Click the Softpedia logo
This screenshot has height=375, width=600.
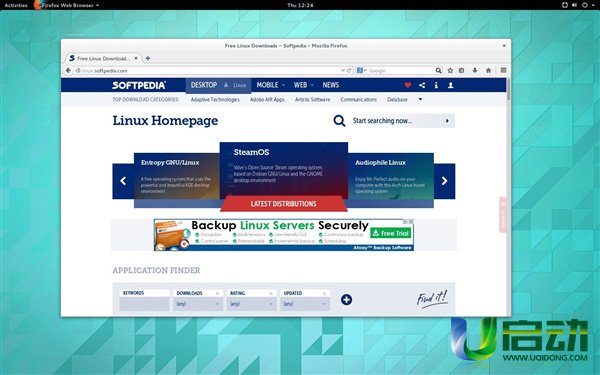[x=139, y=85]
